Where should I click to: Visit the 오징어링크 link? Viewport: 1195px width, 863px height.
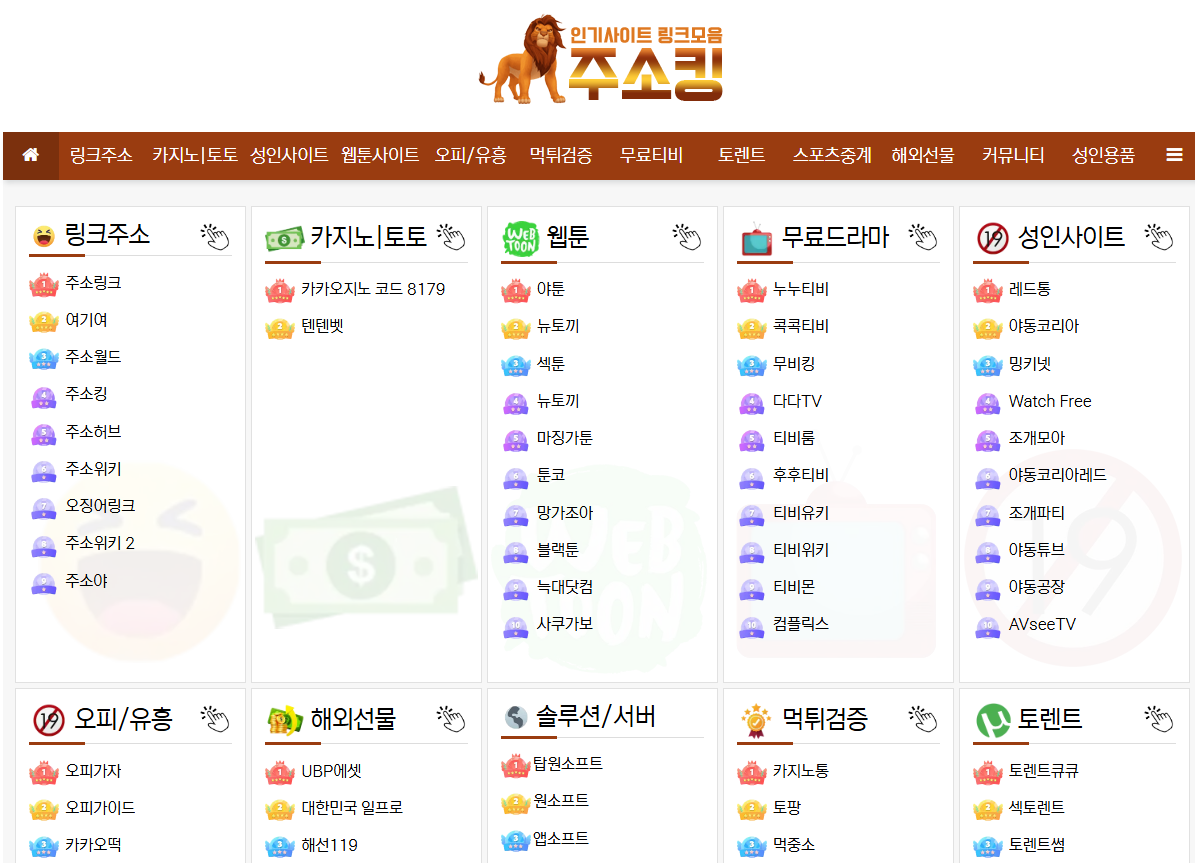tap(100, 505)
